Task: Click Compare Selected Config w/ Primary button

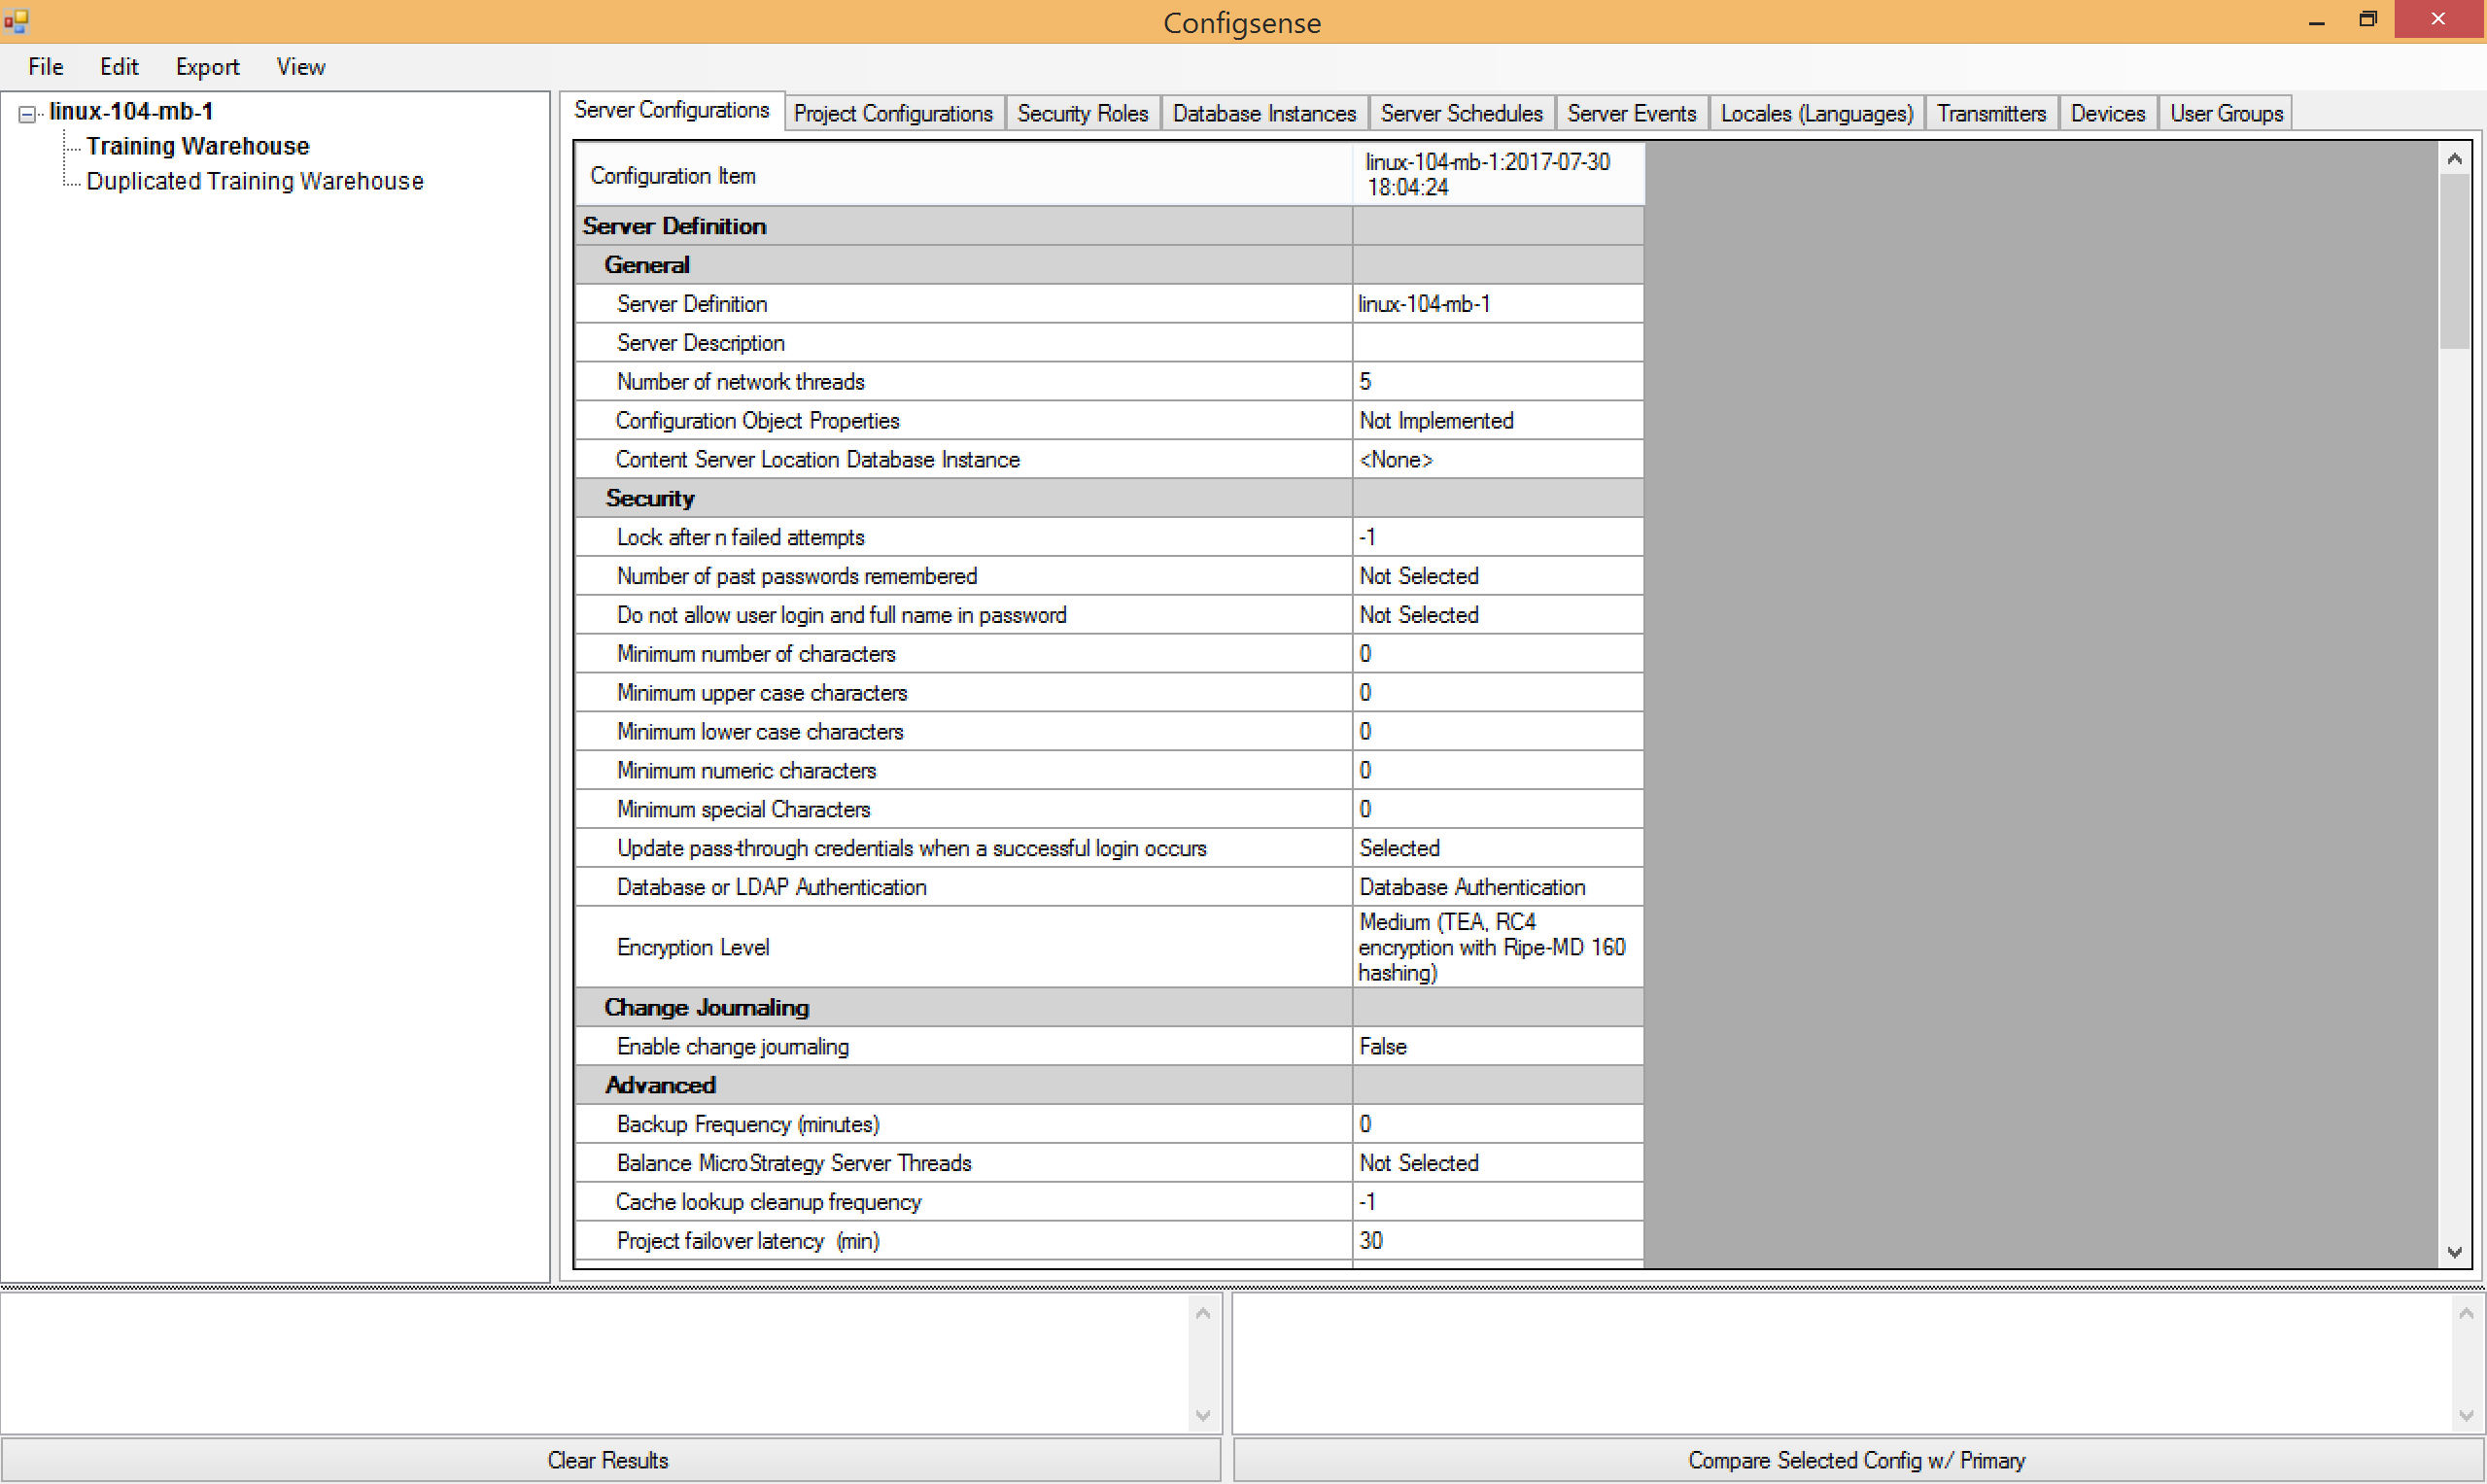Action: [1856, 1460]
